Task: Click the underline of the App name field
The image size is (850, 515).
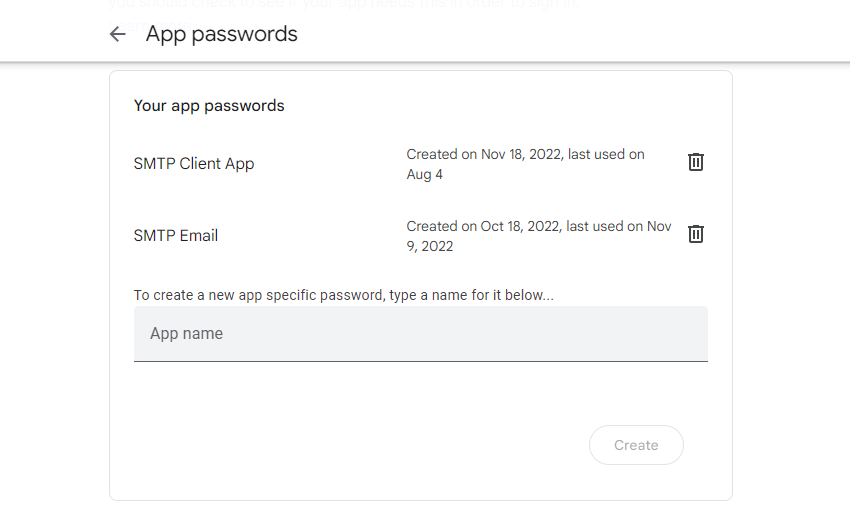Action: coord(420,360)
